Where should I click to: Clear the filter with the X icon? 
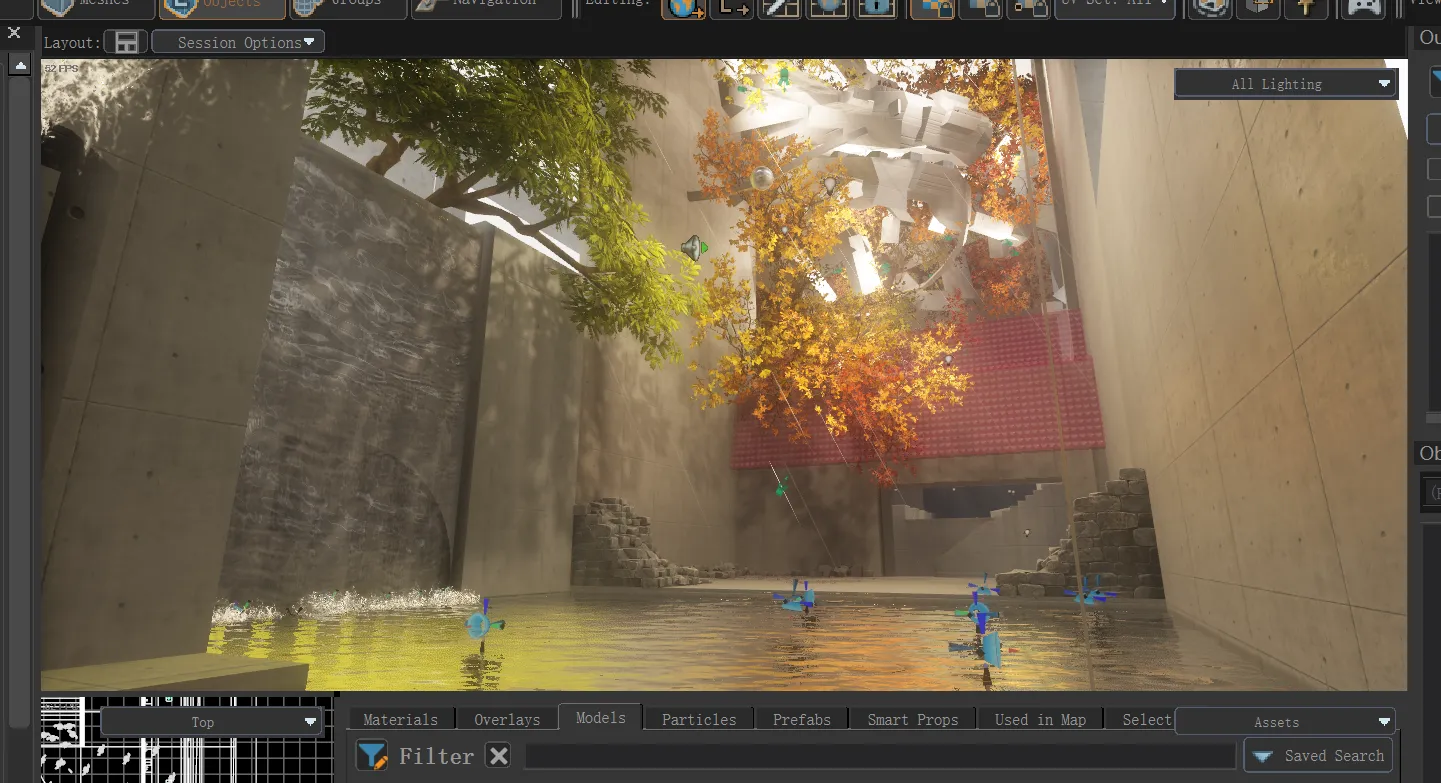coord(498,755)
